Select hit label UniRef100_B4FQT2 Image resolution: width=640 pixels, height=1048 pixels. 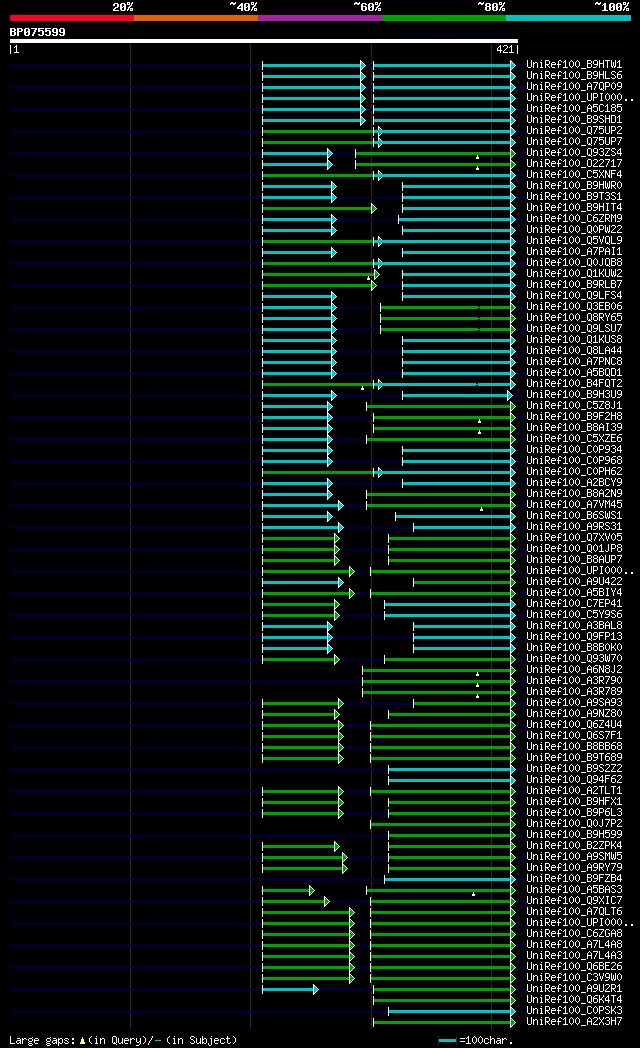(574, 383)
